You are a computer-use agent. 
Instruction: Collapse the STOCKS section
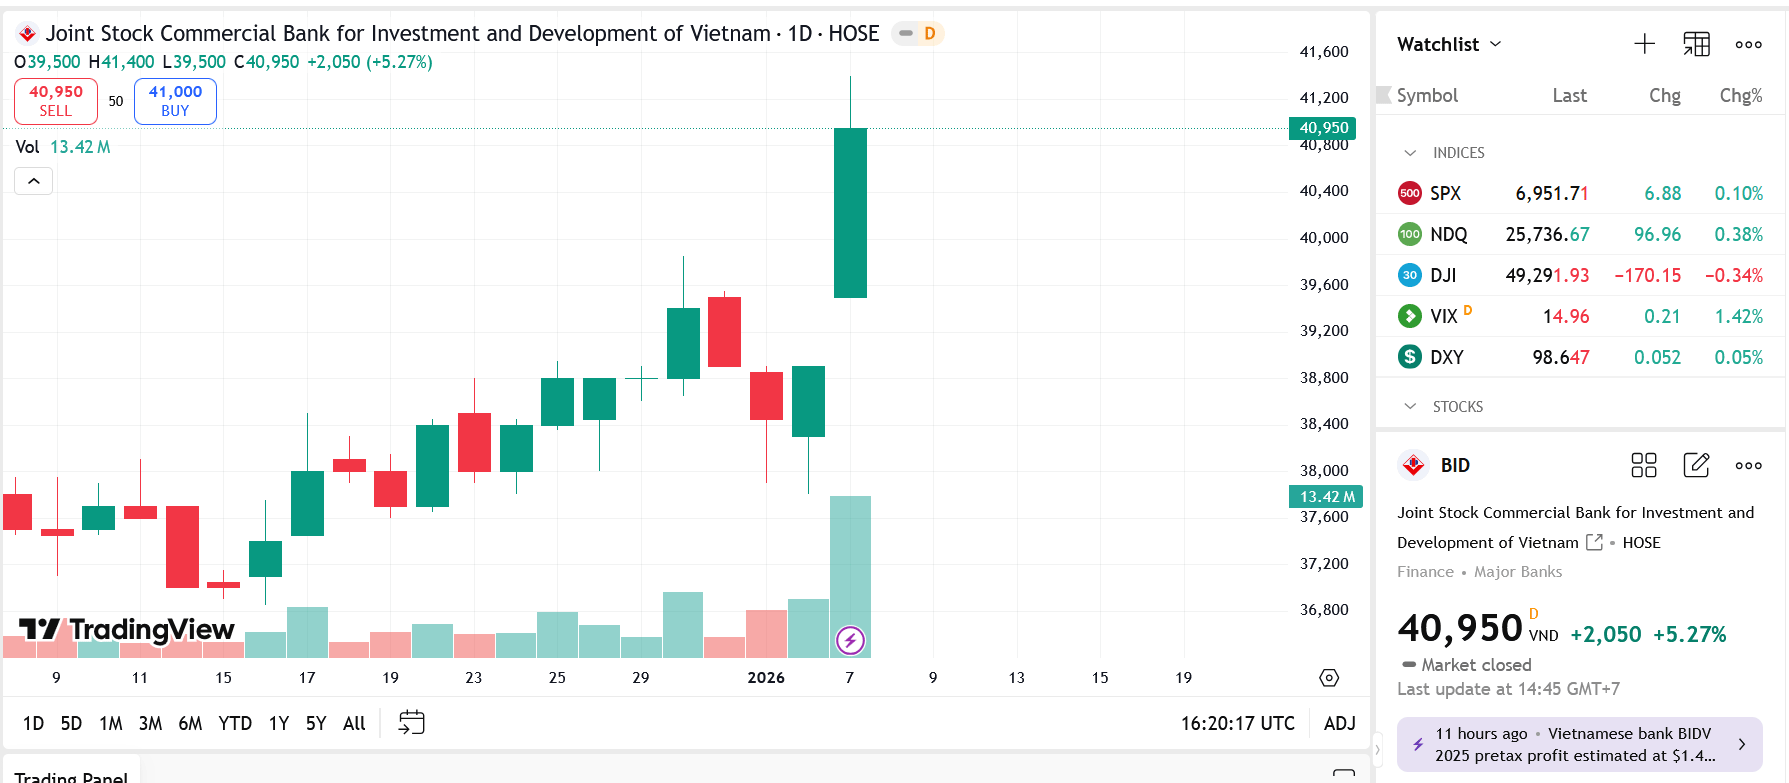tap(1410, 407)
